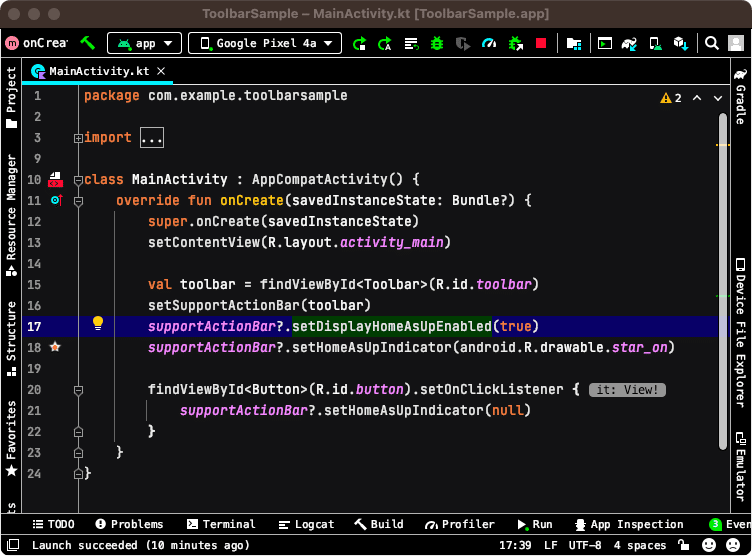Click the folded import ellipsis placeholder

152,138
